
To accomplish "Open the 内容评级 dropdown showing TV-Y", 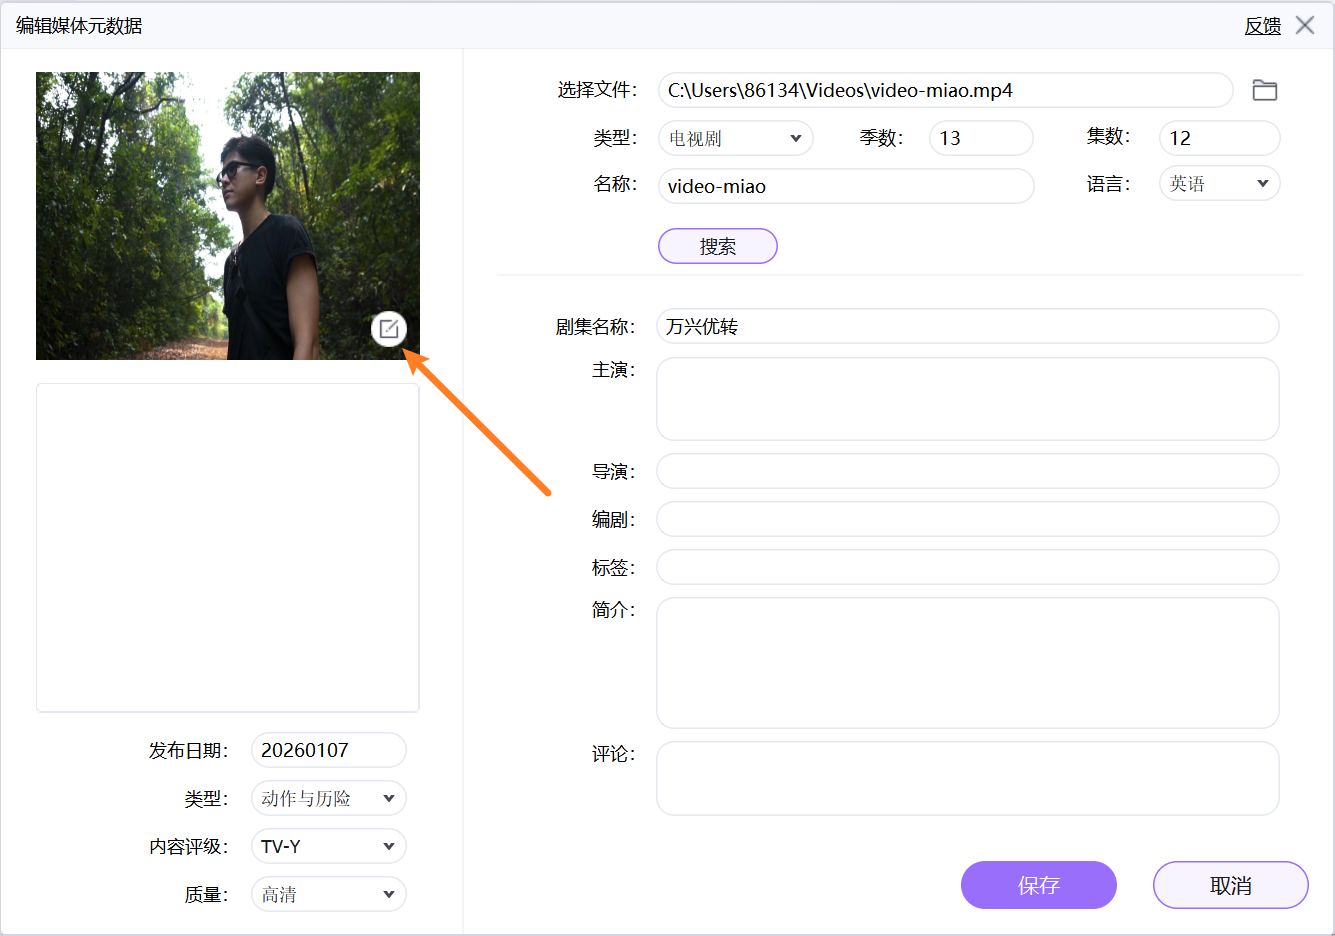I will (x=328, y=846).
